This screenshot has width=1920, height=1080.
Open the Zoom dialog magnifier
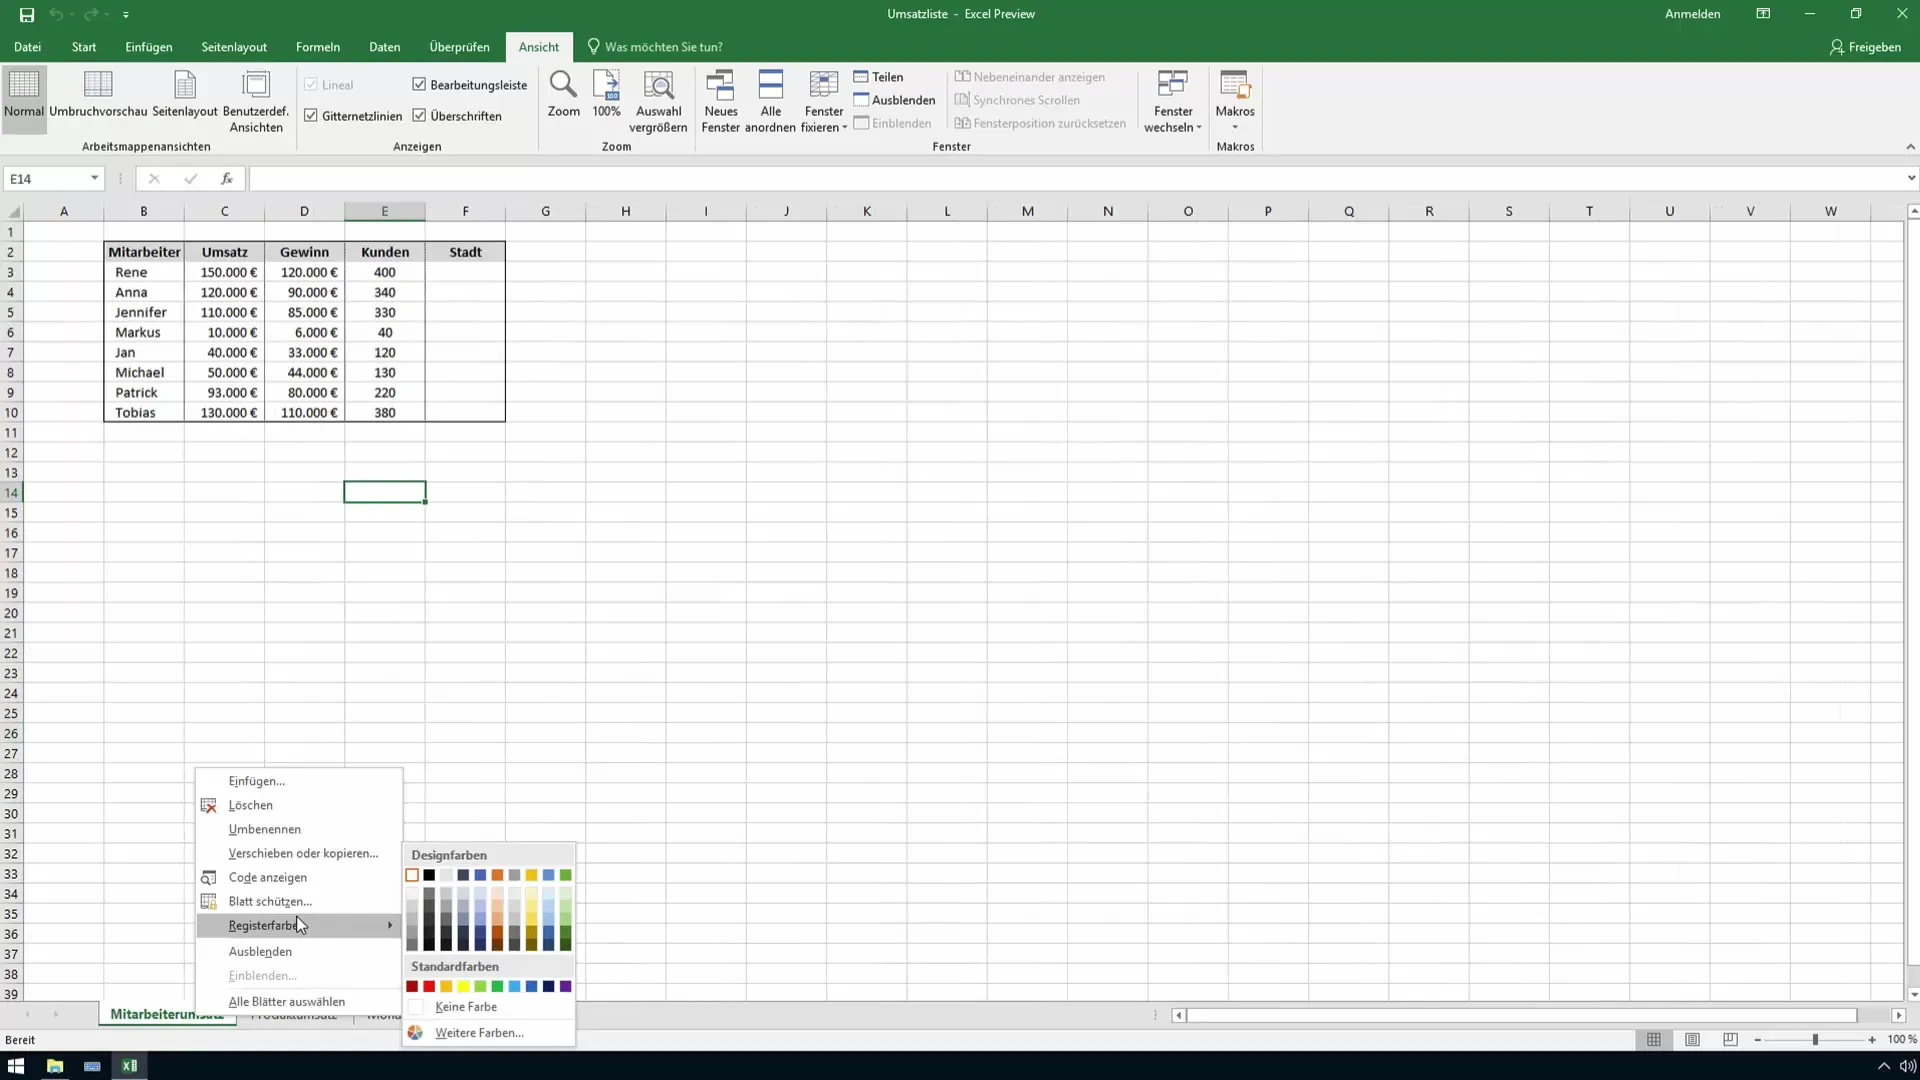[x=563, y=95]
